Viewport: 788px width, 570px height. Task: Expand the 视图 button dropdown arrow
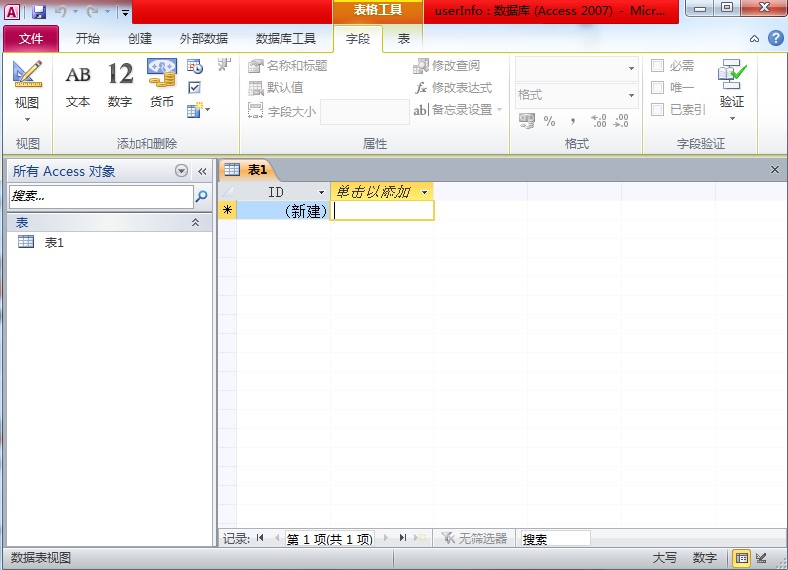pos(27,119)
